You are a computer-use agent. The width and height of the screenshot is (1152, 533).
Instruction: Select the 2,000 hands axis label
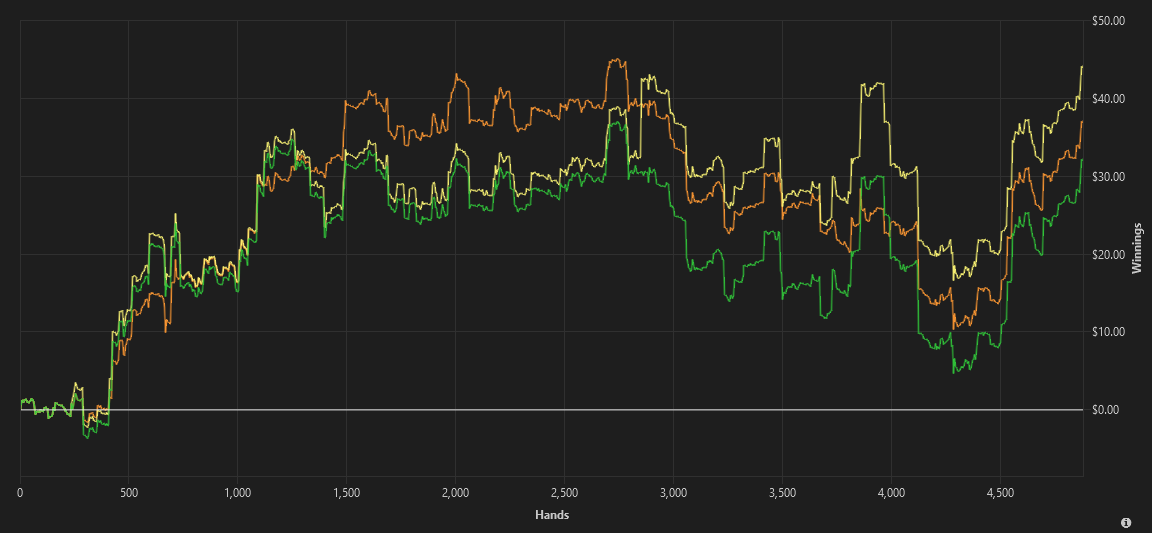point(456,492)
